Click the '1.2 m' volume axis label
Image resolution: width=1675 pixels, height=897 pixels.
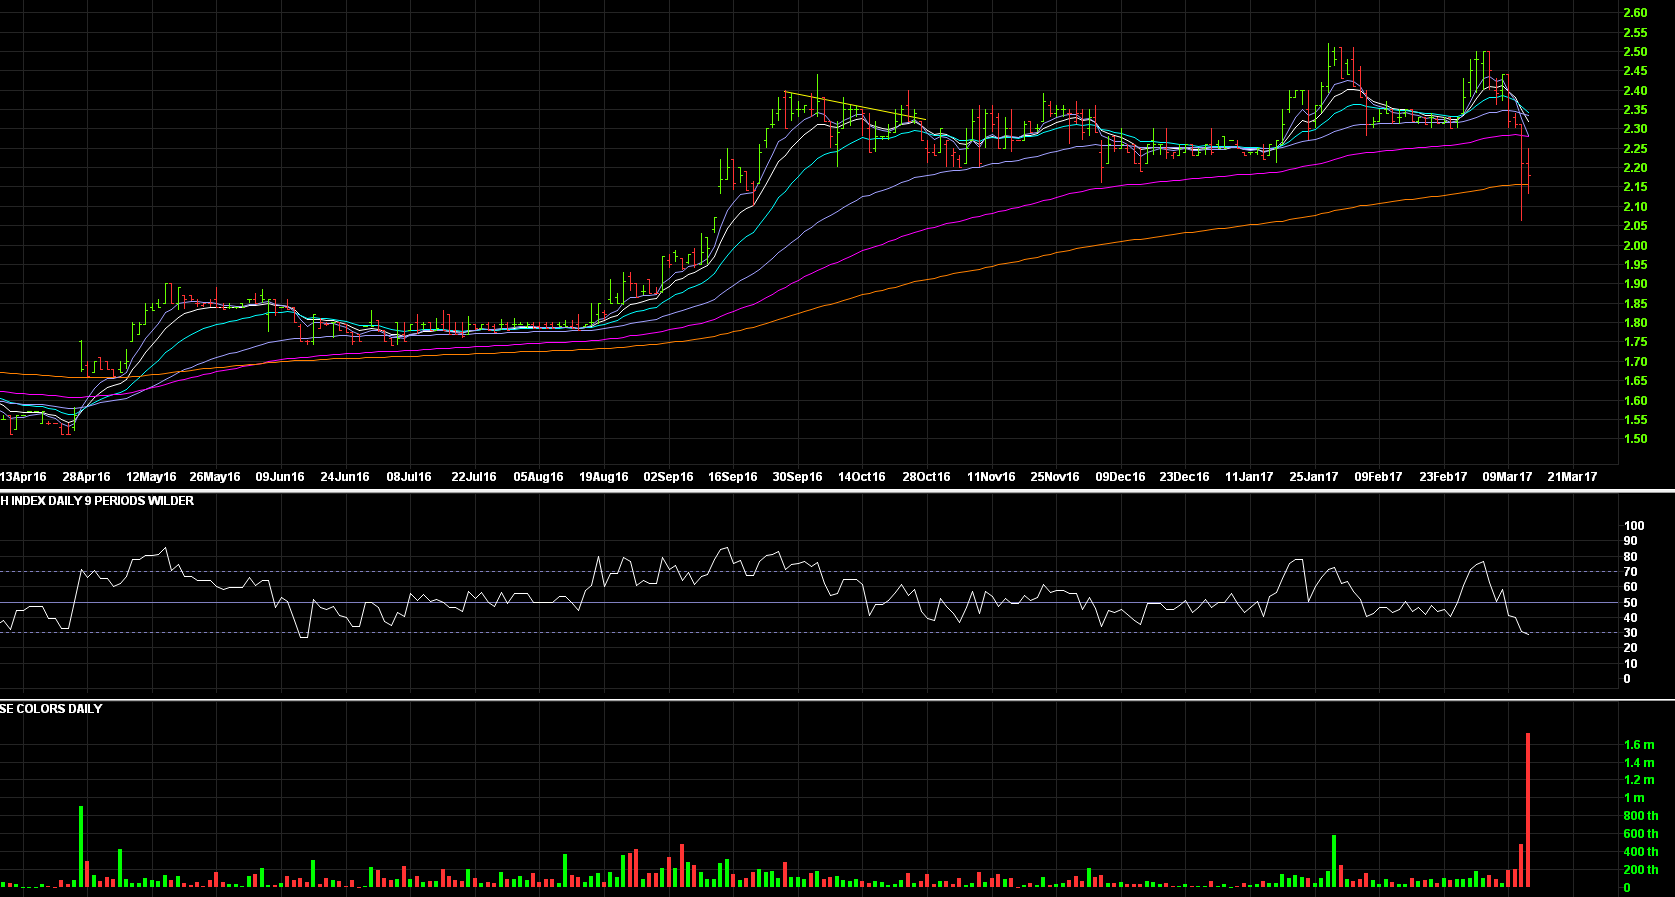tap(1639, 780)
